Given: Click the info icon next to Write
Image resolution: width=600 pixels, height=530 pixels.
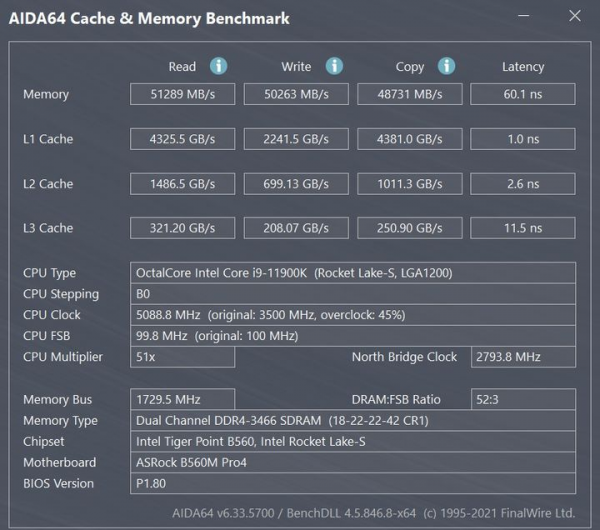Looking at the screenshot, I should click(x=334, y=66).
